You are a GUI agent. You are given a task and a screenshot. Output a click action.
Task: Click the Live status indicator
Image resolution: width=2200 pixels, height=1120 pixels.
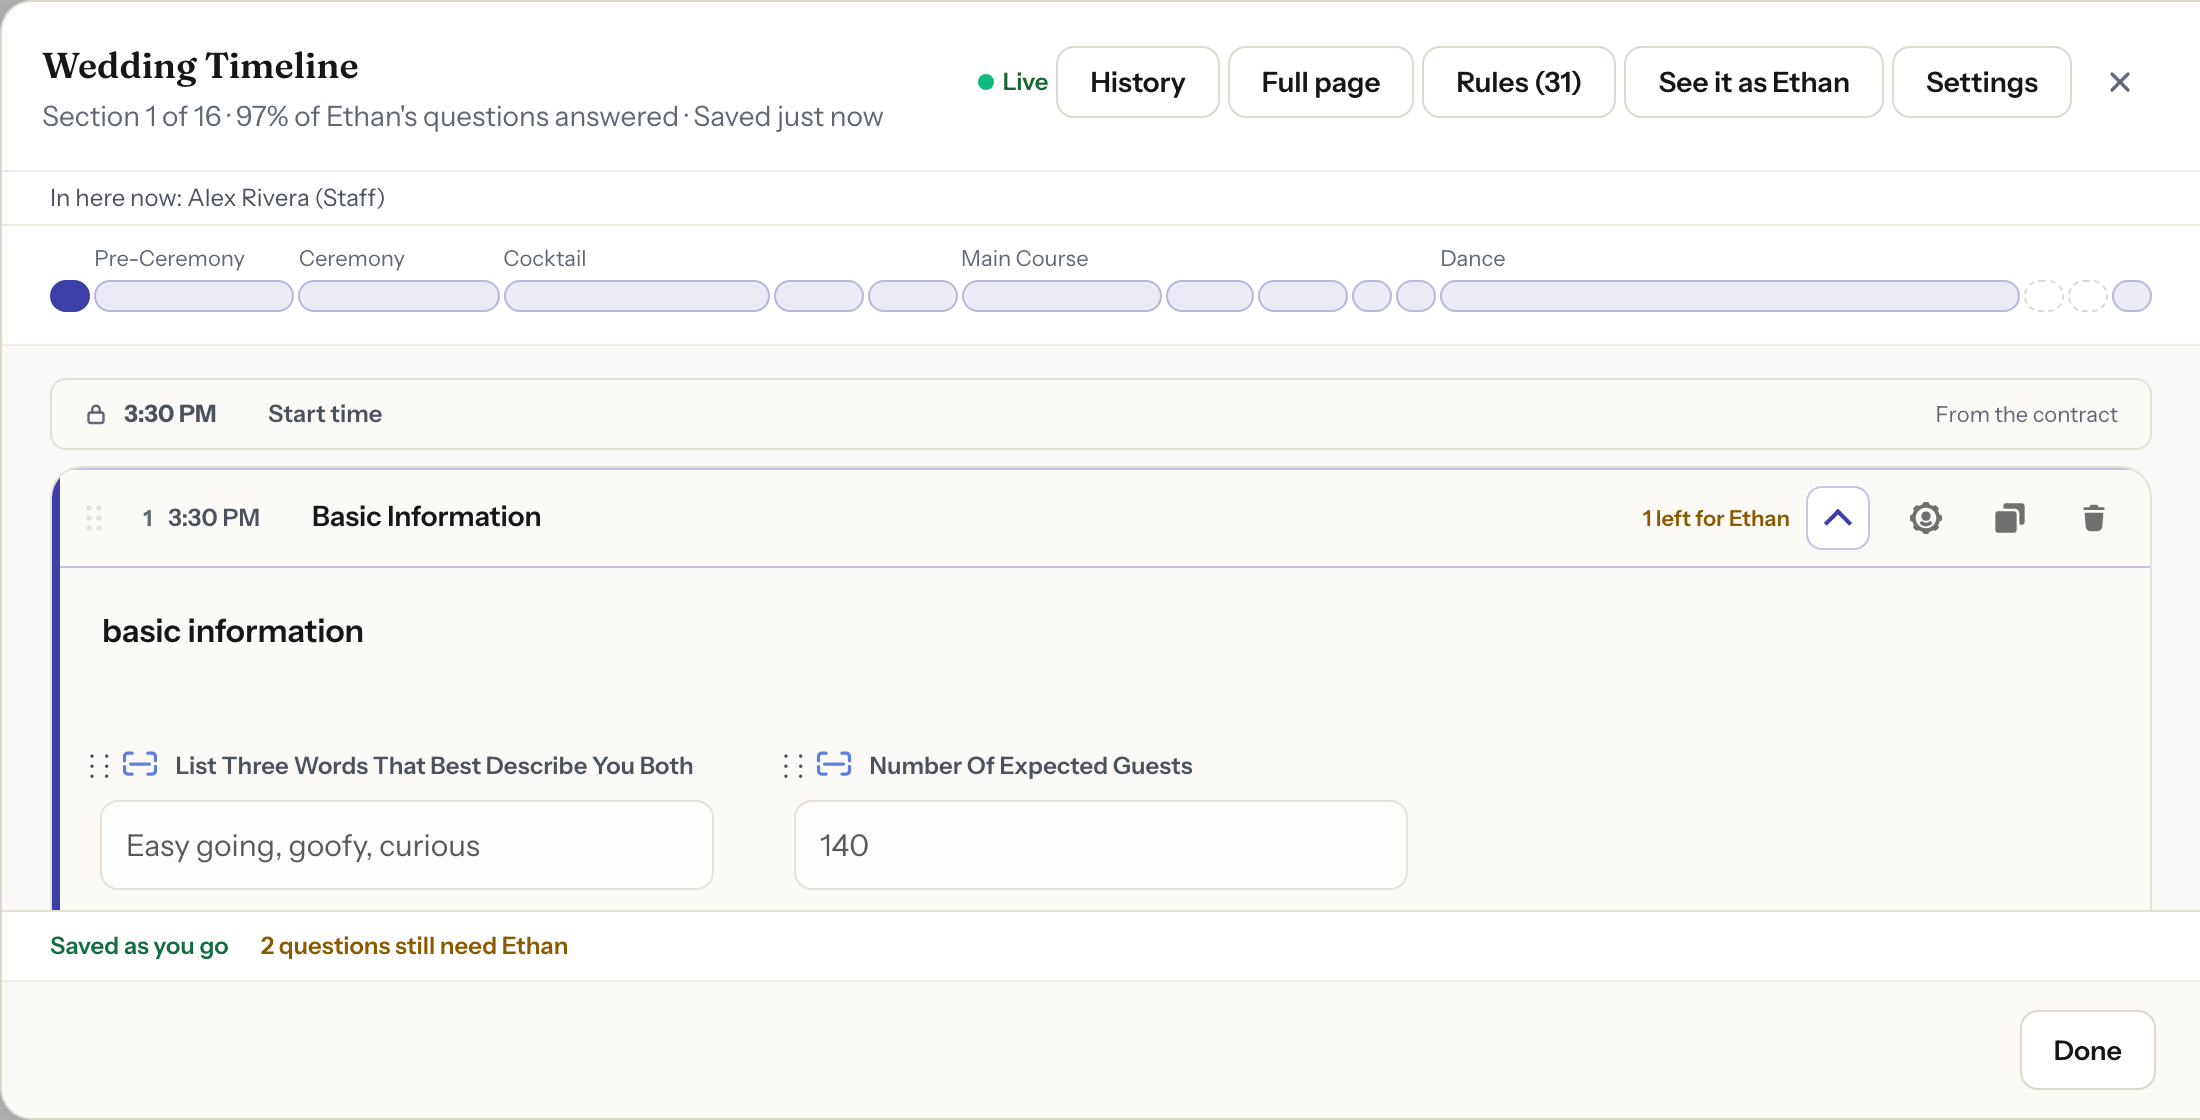tap(1012, 82)
